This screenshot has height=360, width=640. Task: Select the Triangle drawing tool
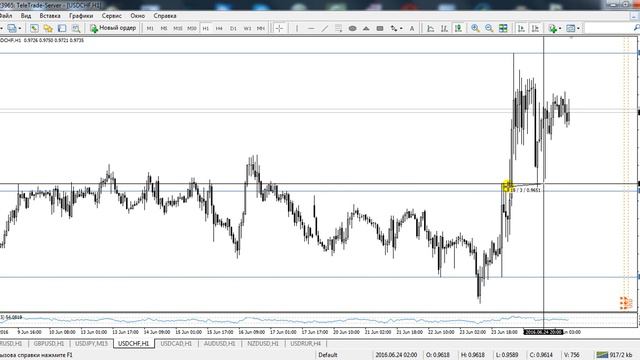tap(366, 28)
